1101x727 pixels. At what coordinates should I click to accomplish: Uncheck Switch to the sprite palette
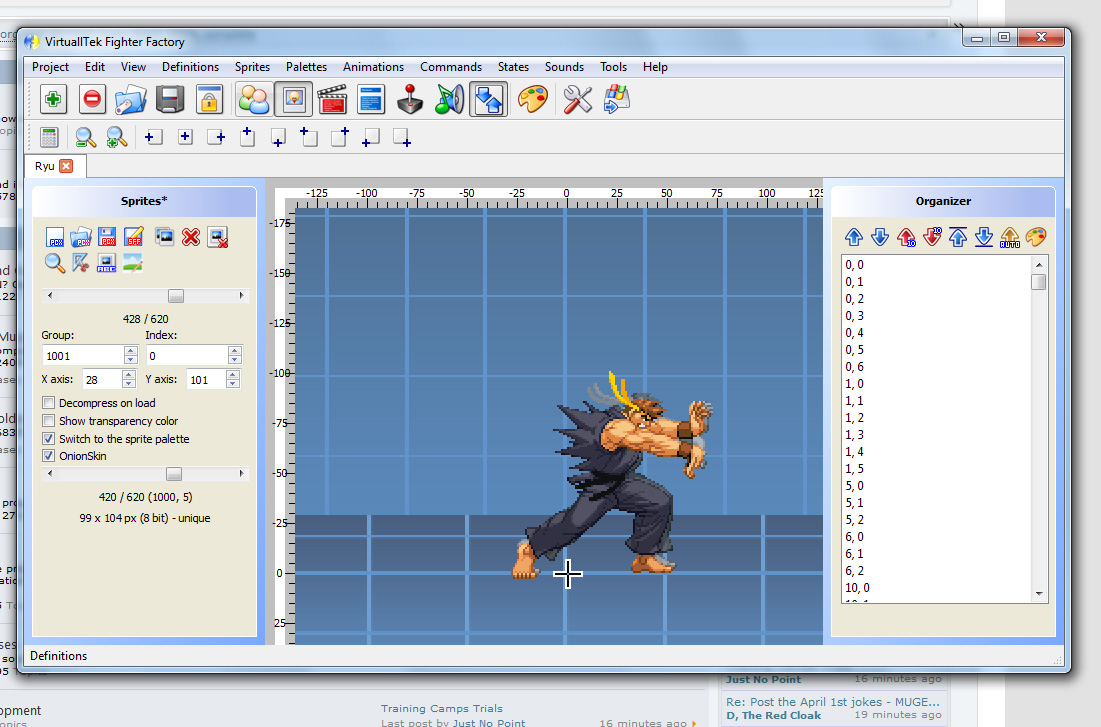[48, 439]
